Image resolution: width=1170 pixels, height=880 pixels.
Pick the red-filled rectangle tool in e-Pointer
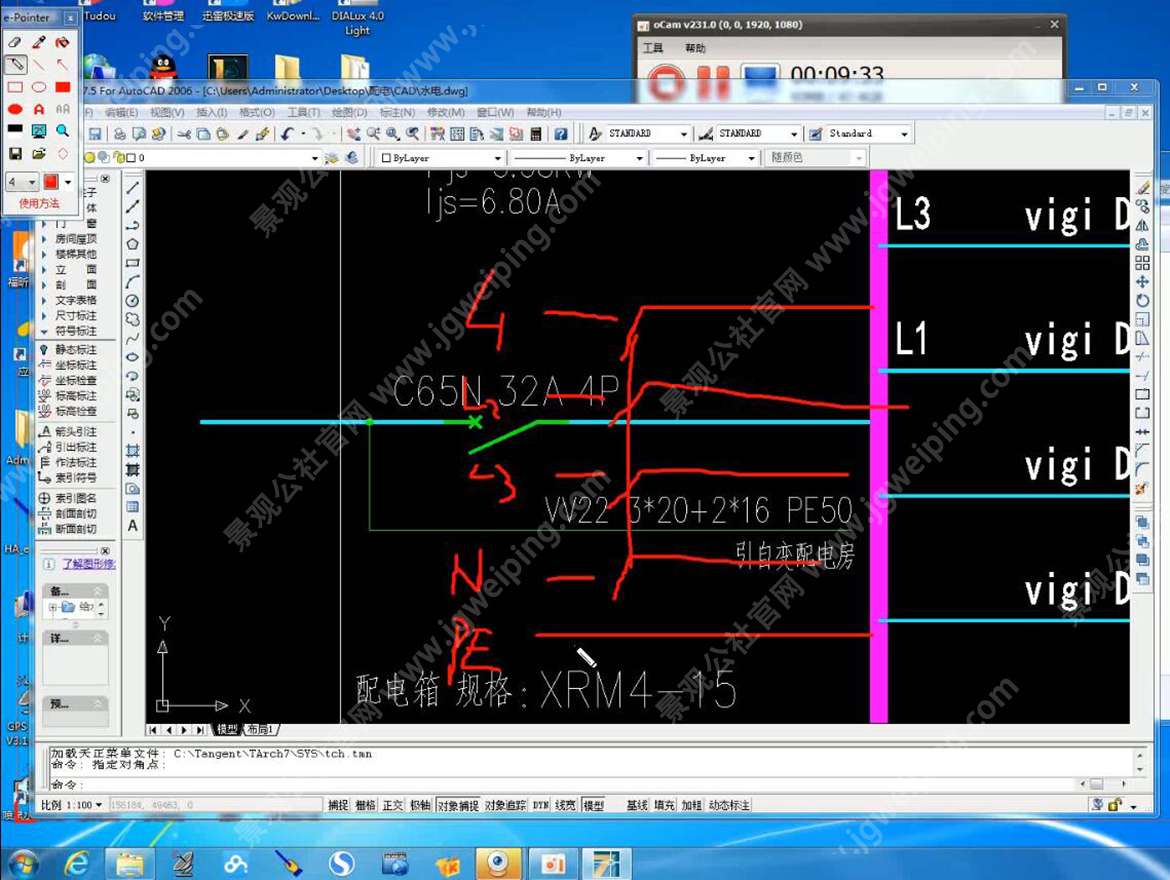[63, 87]
